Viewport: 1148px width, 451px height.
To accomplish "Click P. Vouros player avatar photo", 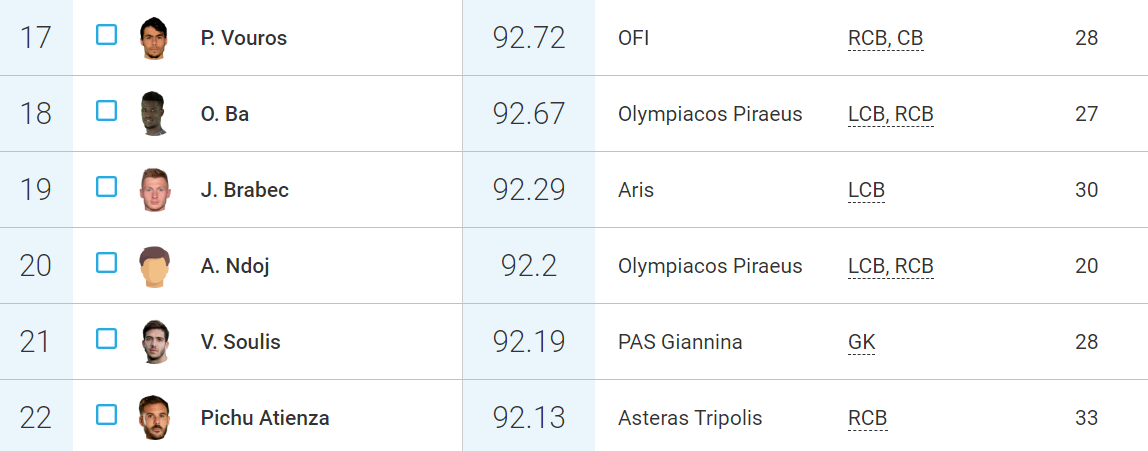I will pyautogui.click(x=154, y=38).
